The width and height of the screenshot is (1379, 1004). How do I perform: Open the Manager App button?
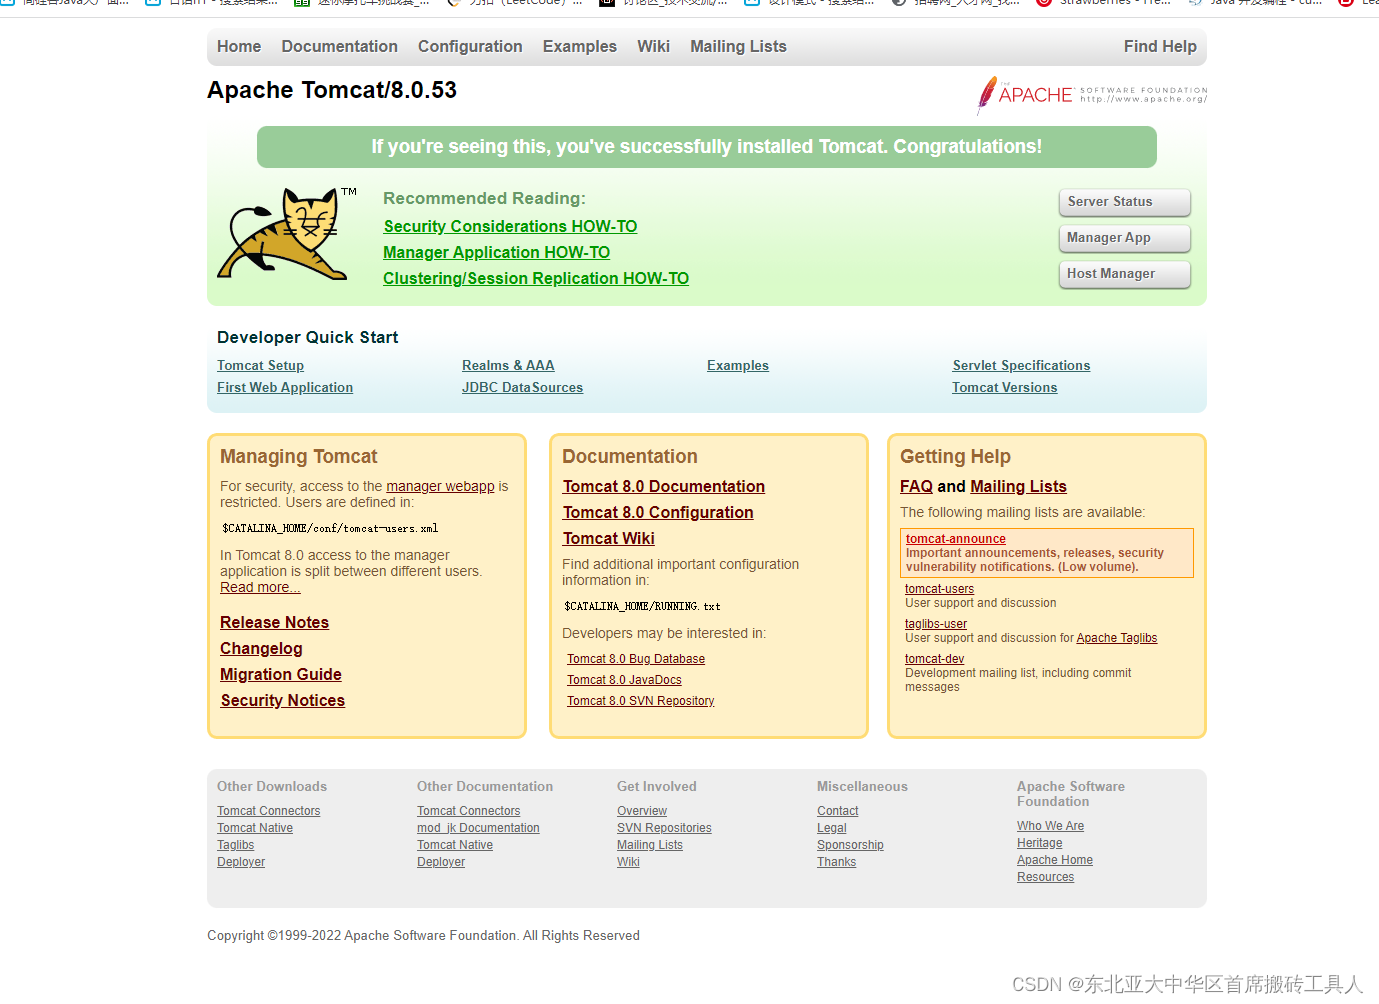point(1124,238)
